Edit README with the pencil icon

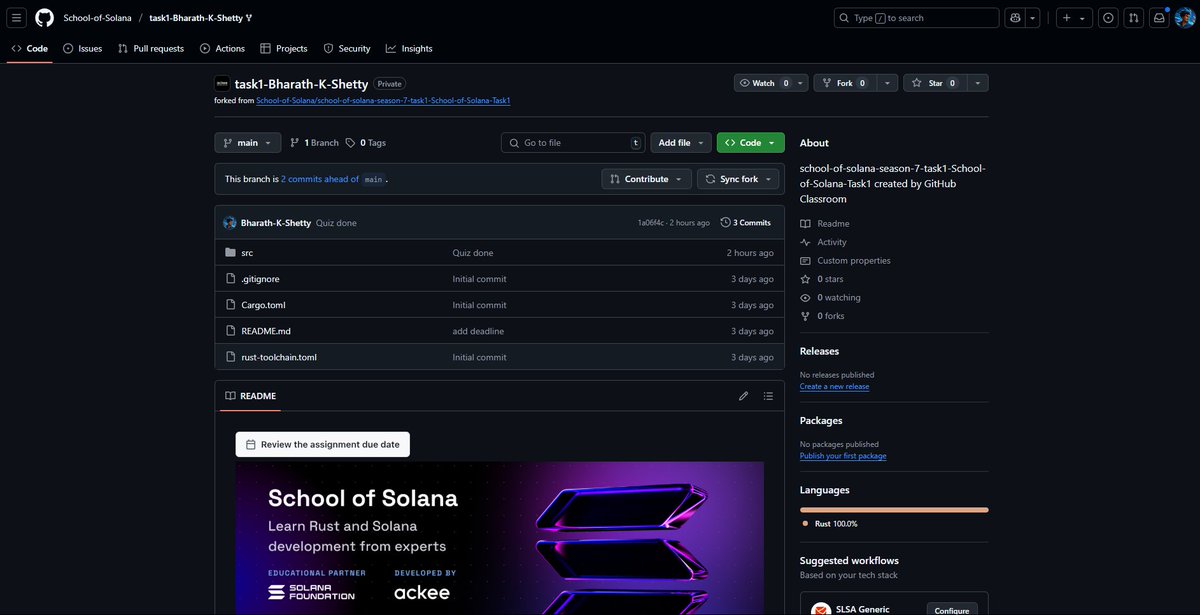[x=743, y=396]
